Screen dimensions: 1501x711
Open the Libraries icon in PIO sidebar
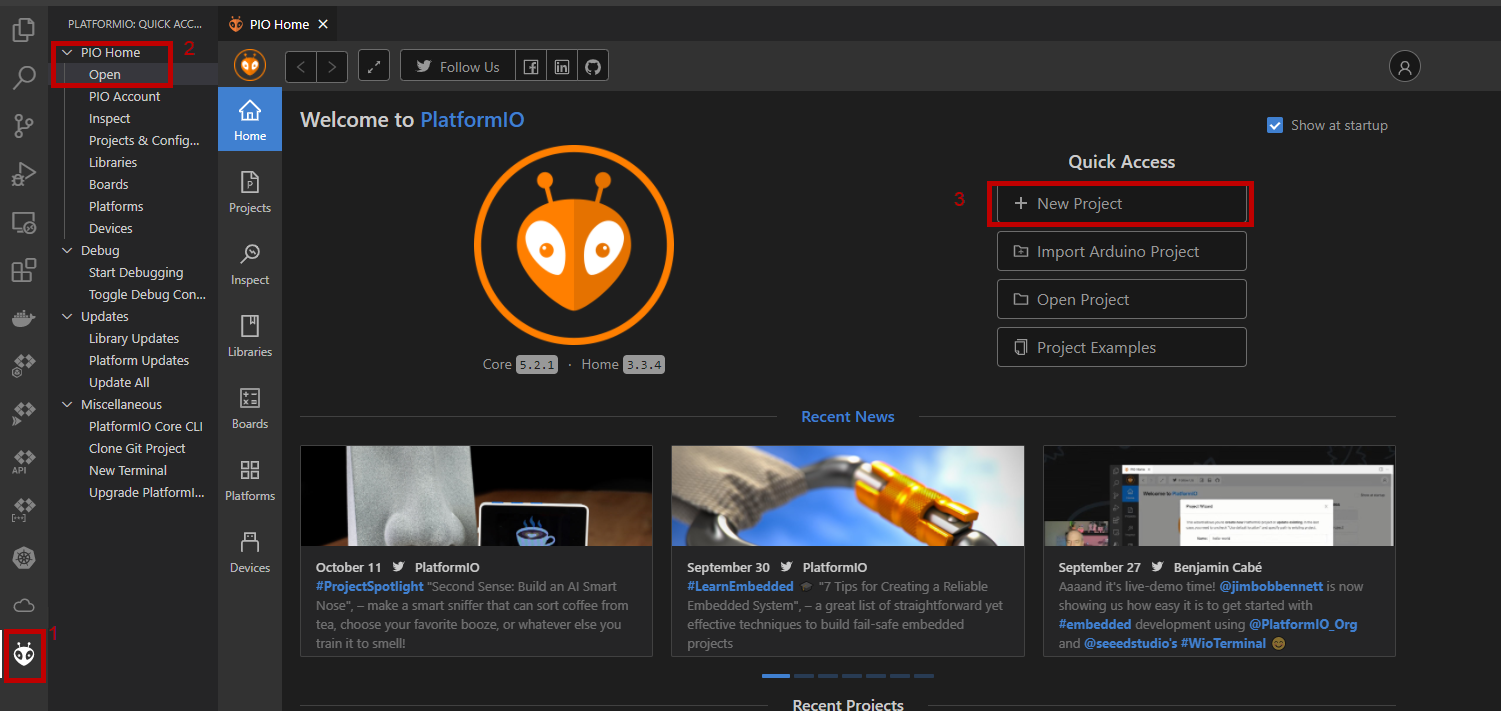250,335
